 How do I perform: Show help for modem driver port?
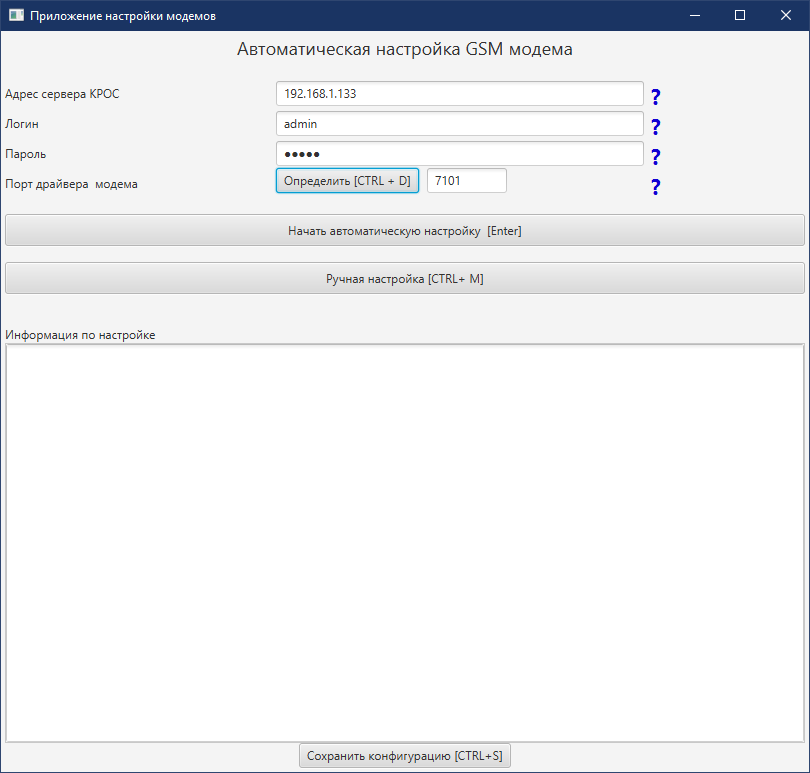point(656,187)
